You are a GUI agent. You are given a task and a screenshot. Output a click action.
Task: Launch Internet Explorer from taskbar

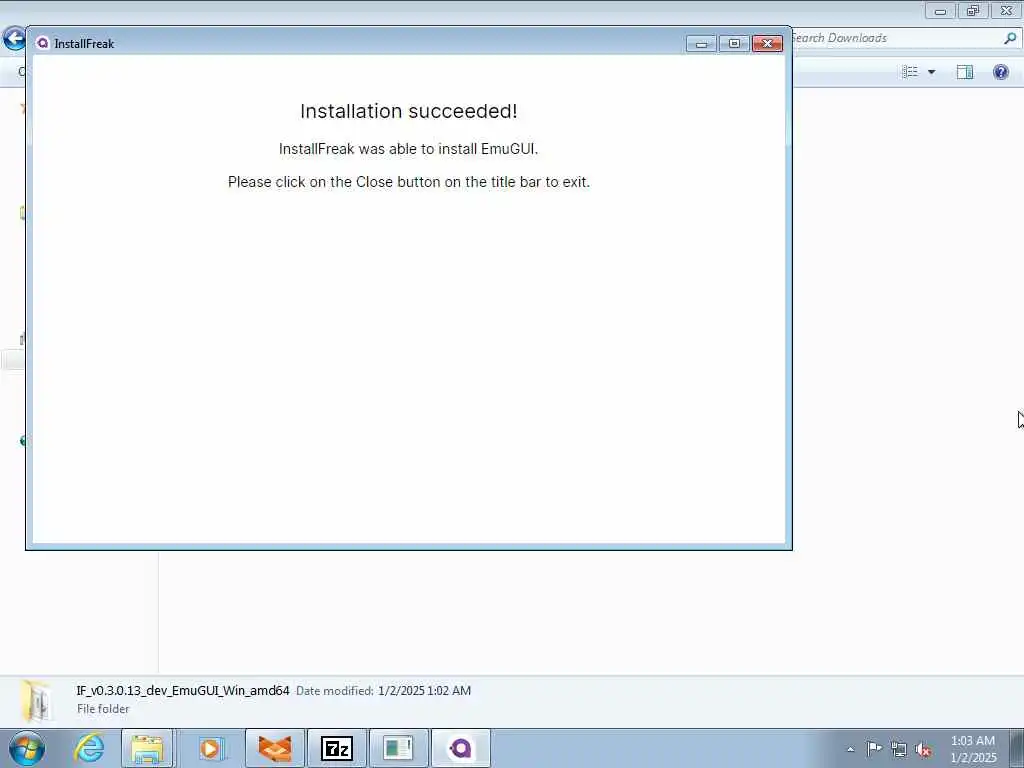(x=89, y=748)
